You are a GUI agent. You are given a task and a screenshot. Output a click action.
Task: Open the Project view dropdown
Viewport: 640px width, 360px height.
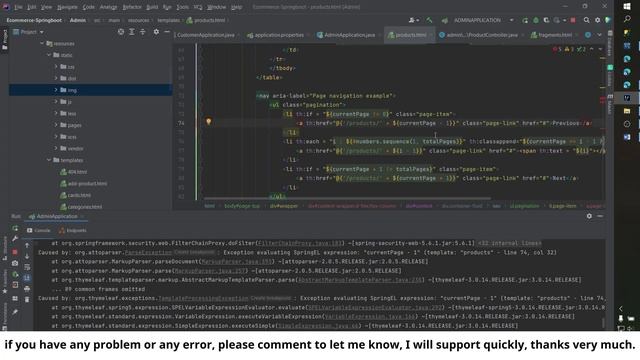29,32
